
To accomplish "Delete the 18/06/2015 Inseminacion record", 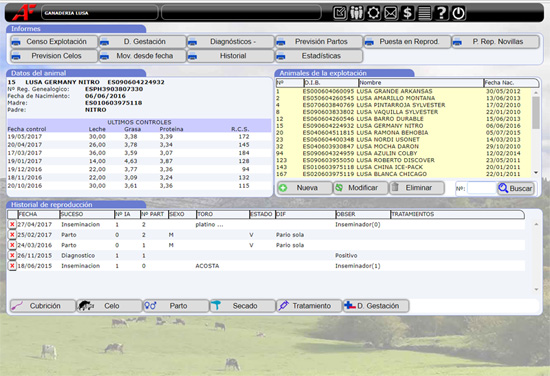I will [12, 266].
